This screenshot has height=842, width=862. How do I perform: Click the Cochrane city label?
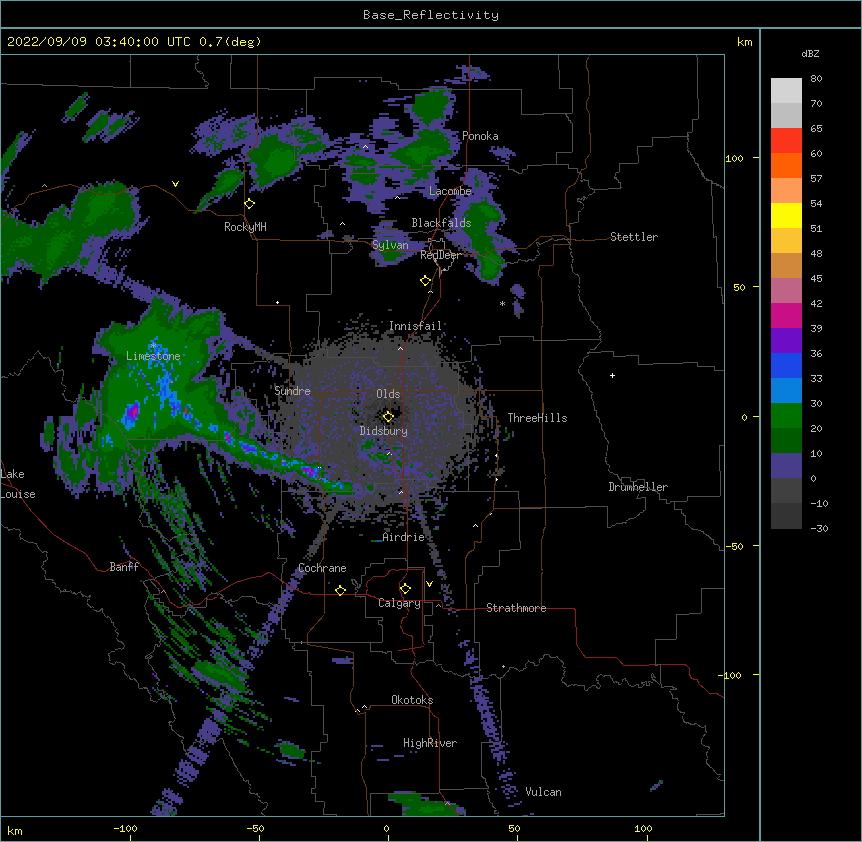(322, 568)
